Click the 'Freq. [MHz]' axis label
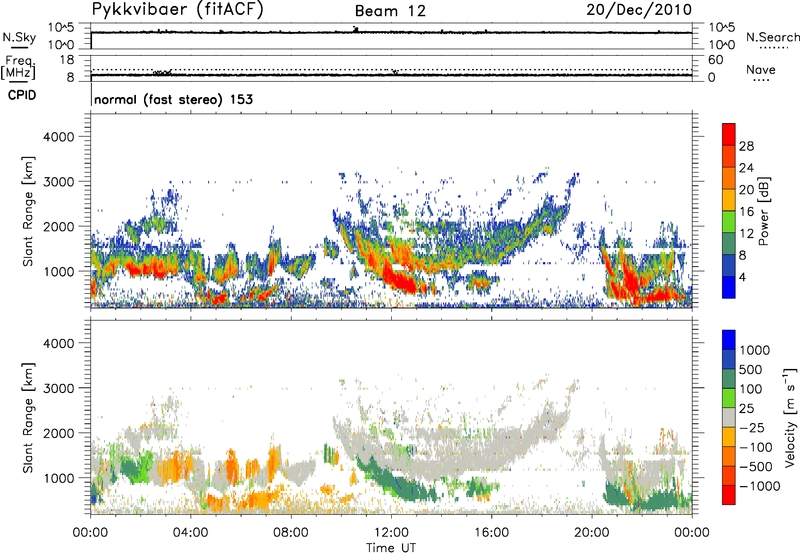 click(19, 67)
